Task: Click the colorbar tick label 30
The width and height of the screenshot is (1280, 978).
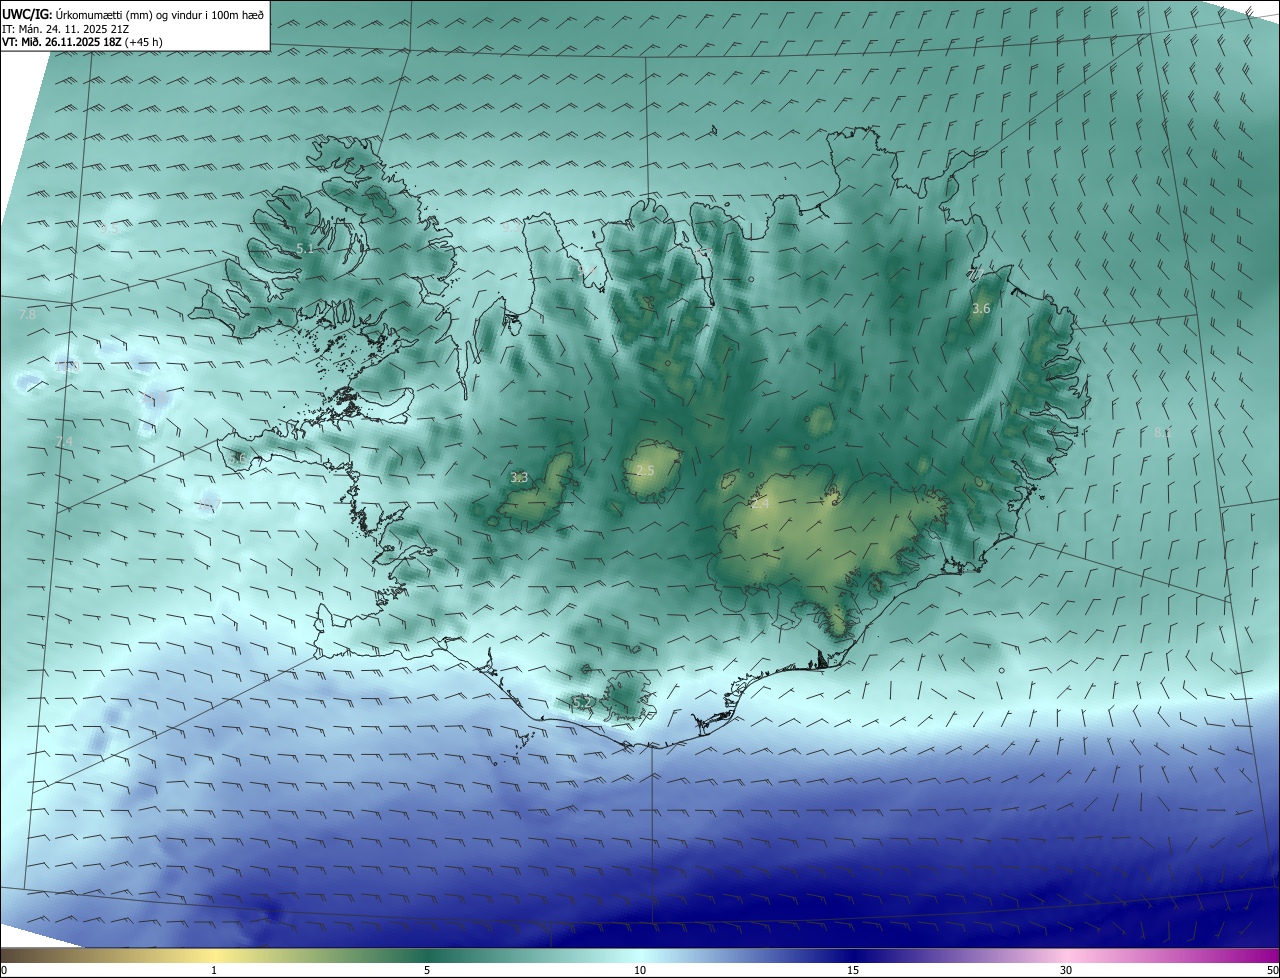Action: click(1066, 970)
